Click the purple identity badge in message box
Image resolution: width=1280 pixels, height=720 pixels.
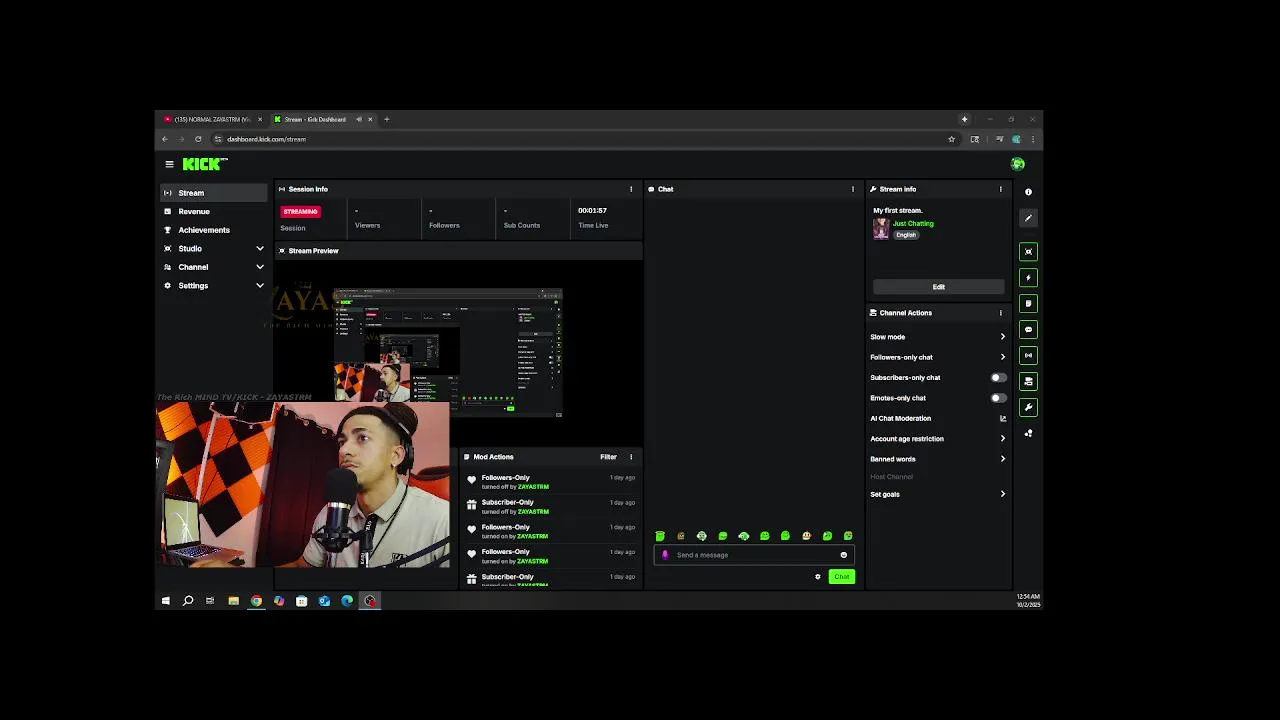pos(665,555)
